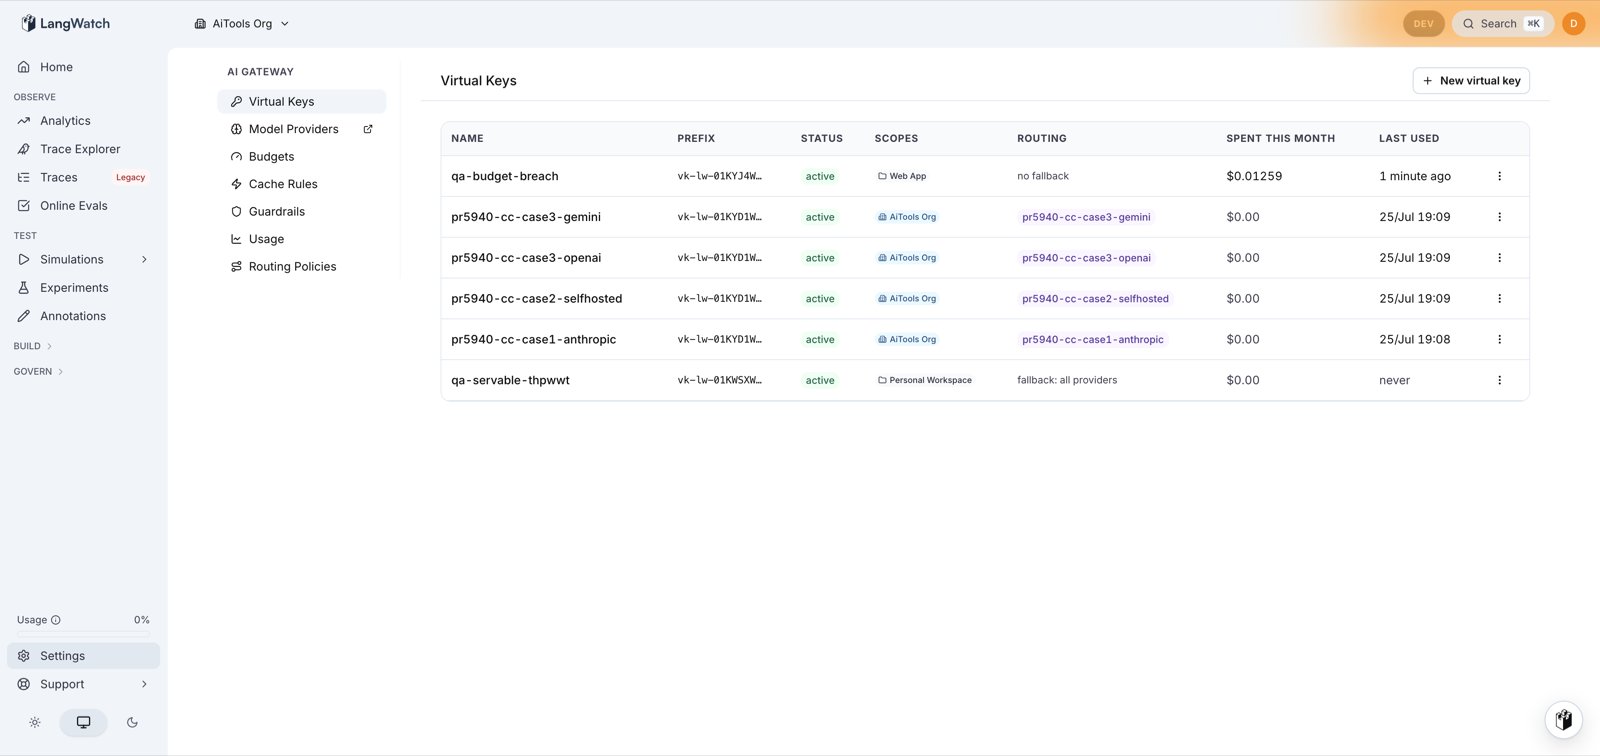Click the 'fallback: all providers' routing text
The height and width of the screenshot is (756, 1600).
(1067, 380)
